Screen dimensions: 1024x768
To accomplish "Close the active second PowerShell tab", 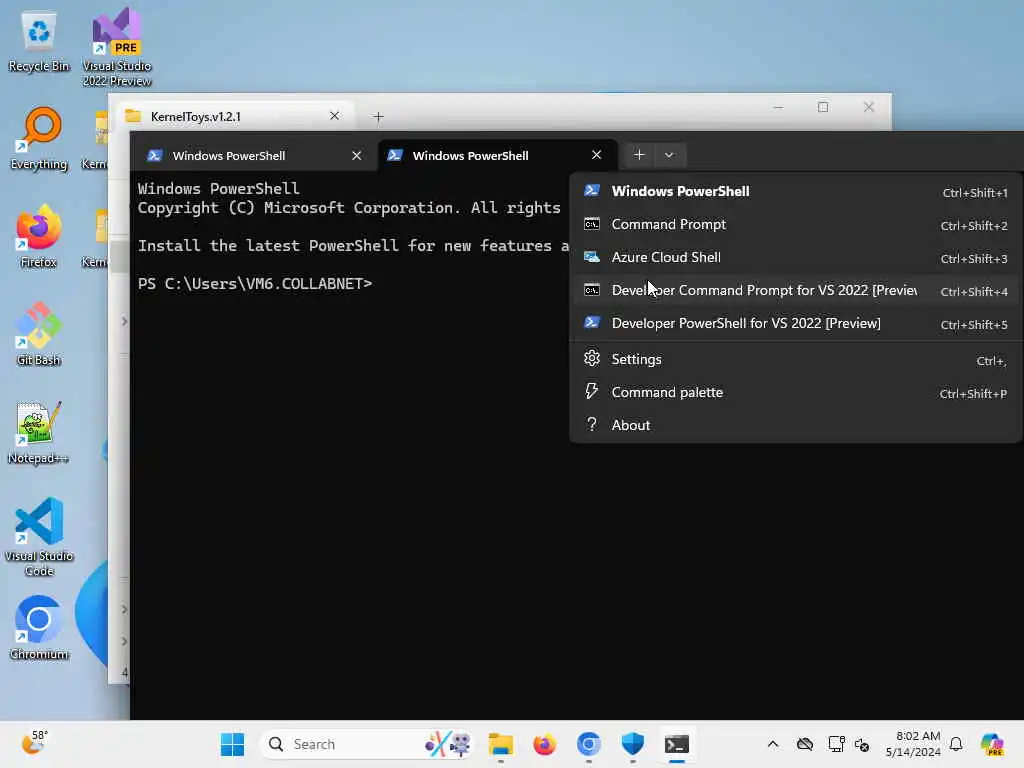I will (596, 155).
